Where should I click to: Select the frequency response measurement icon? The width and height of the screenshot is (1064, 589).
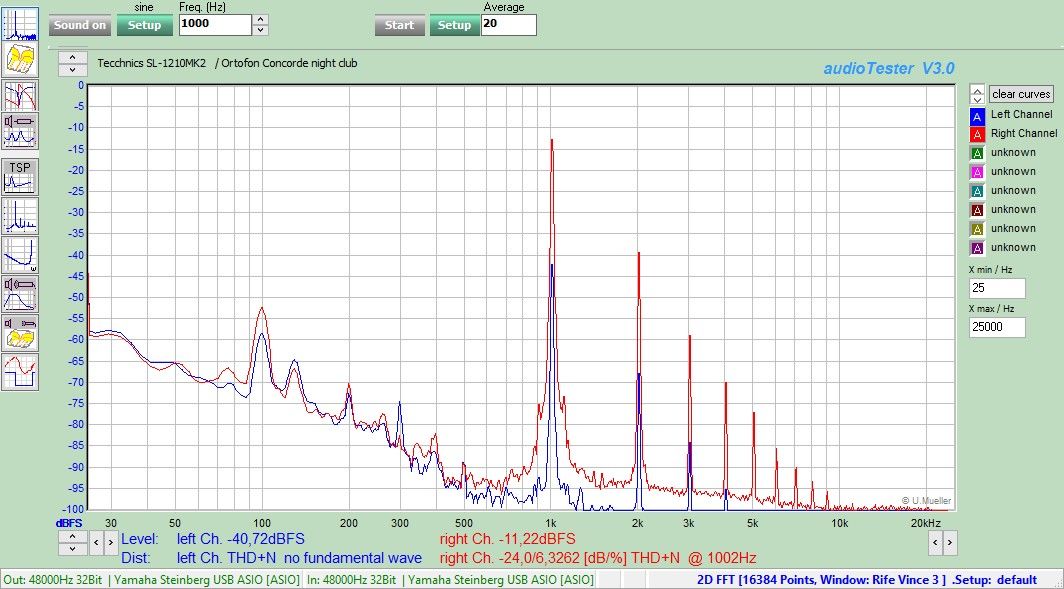pos(20,98)
